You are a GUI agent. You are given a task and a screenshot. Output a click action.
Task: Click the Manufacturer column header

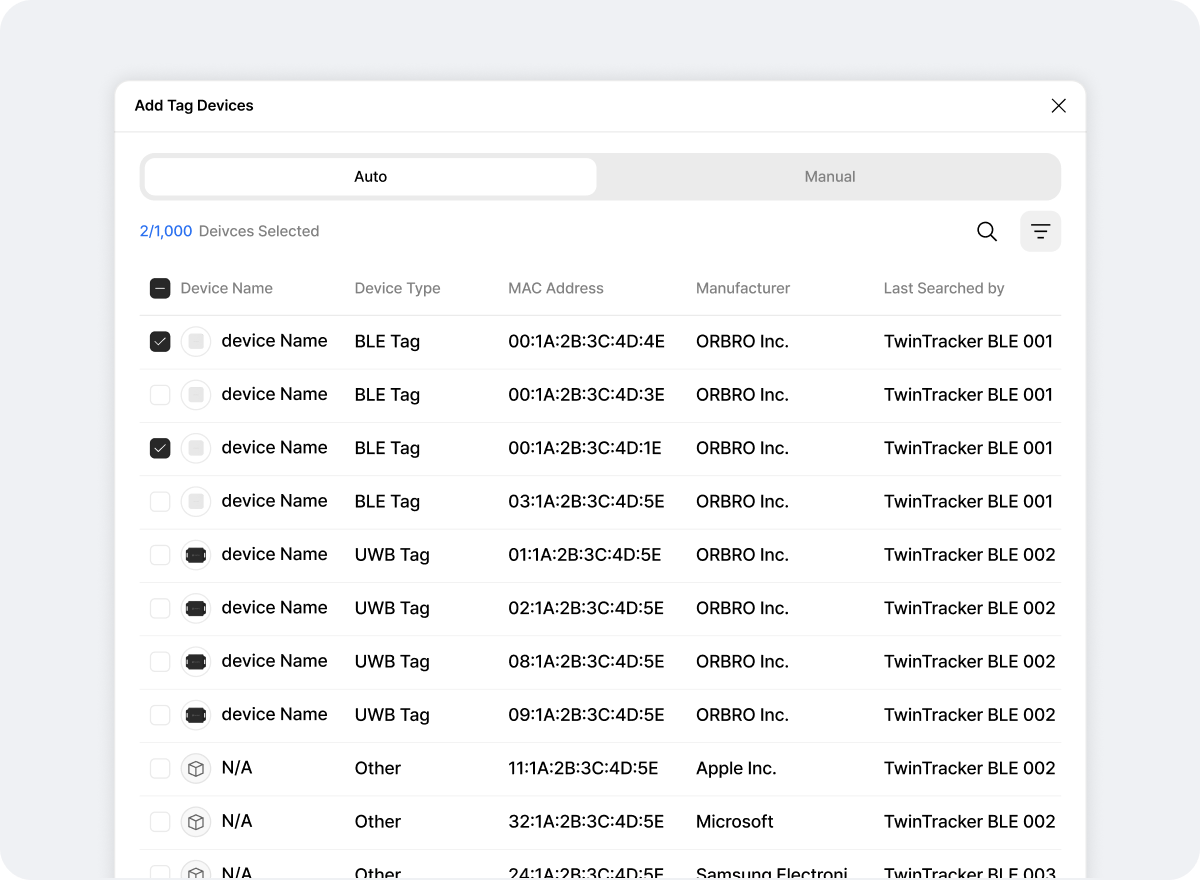tap(742, 289)
